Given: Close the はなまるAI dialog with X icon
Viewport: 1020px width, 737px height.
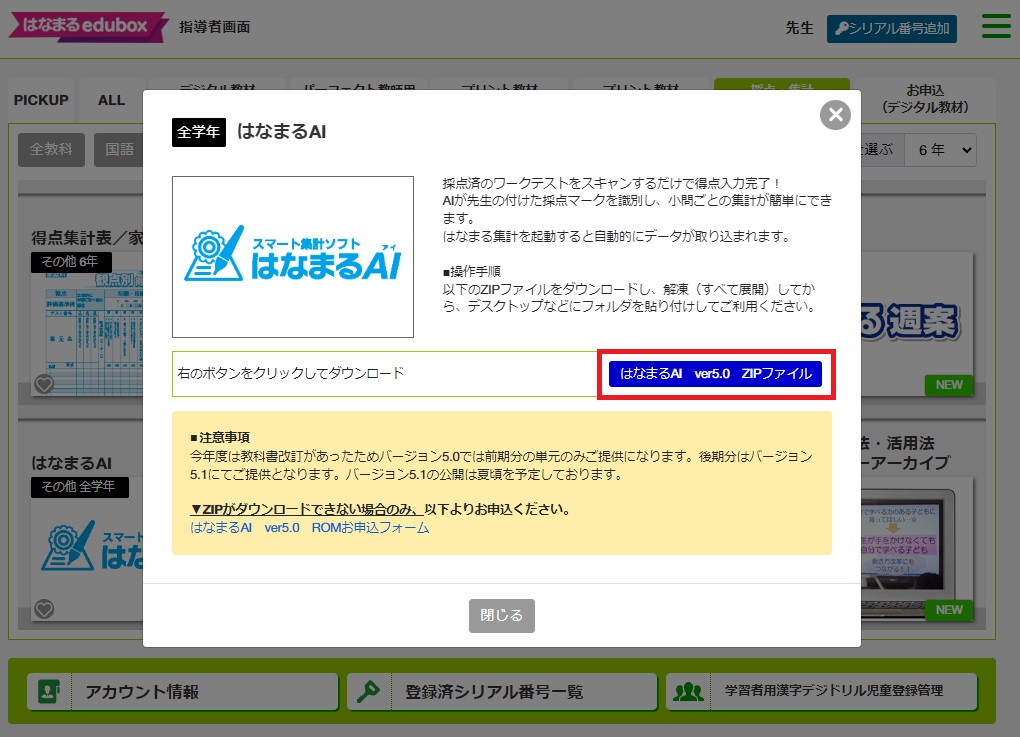Looking at the screenshot, I should (835, 115).
